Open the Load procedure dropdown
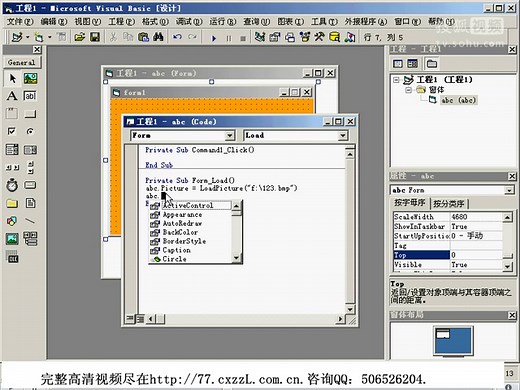Image resolution: width=520 pixels, height=390 pixels. click(342, 135)
